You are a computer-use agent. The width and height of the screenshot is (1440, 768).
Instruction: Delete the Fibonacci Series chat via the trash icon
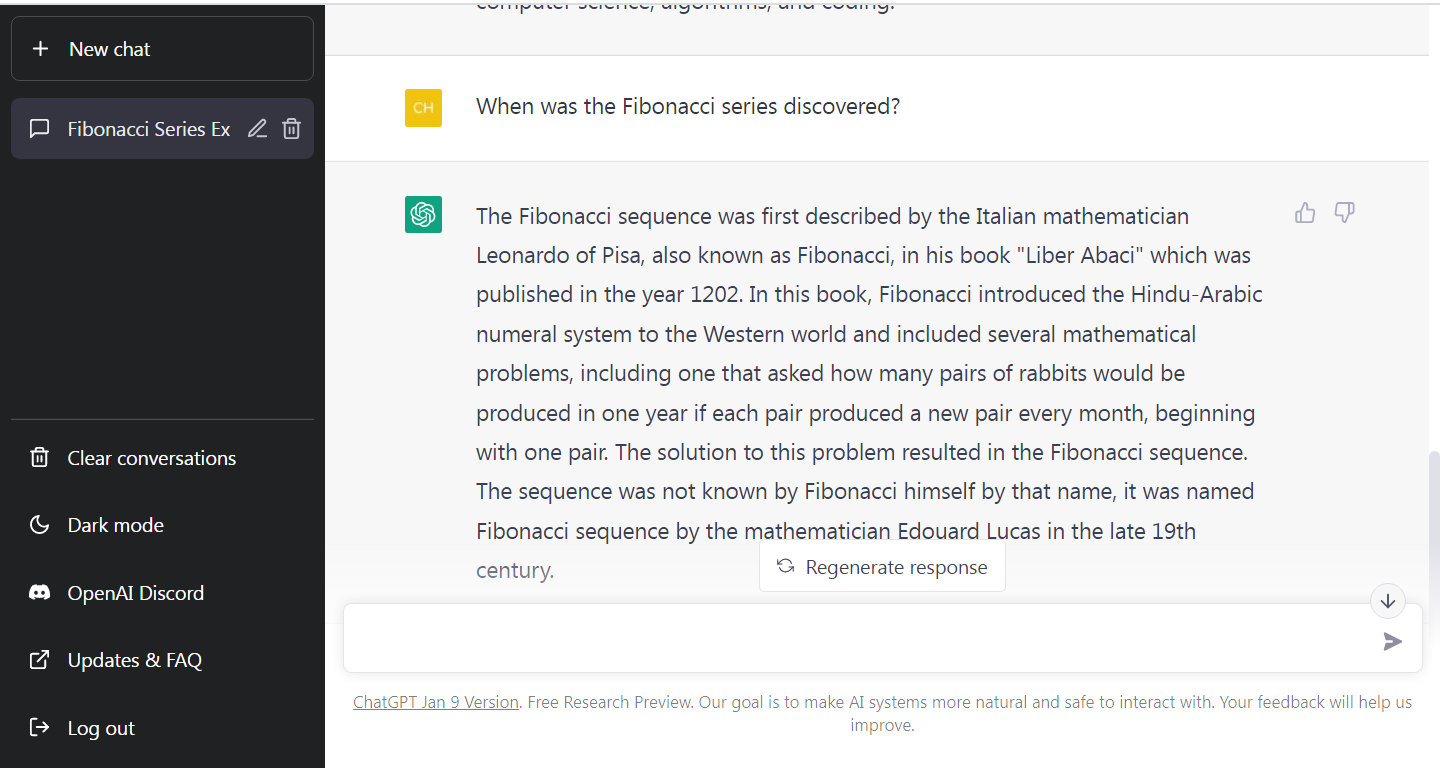coord(291,129)
